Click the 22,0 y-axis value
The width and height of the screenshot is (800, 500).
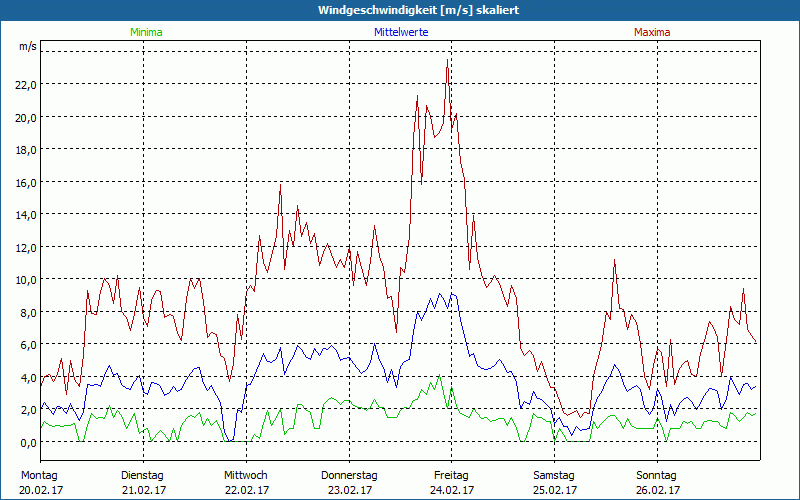coord(26,85)
